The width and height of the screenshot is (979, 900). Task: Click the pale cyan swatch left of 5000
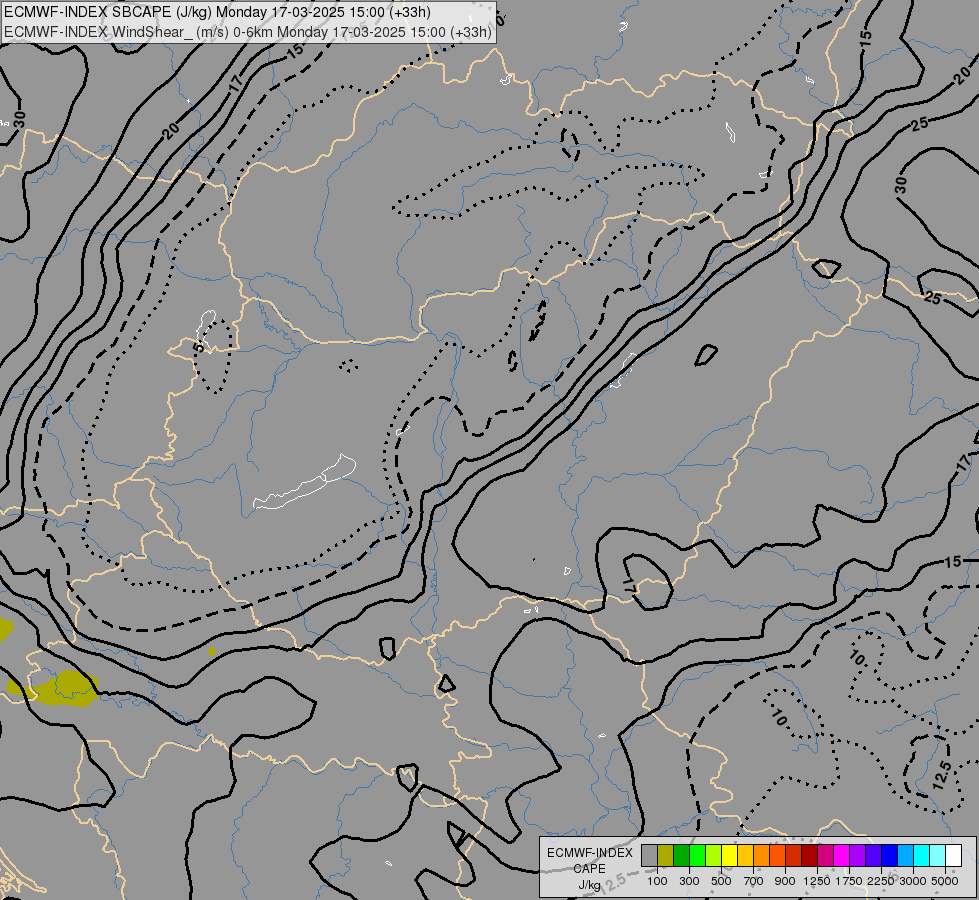(x=937, y=855)
